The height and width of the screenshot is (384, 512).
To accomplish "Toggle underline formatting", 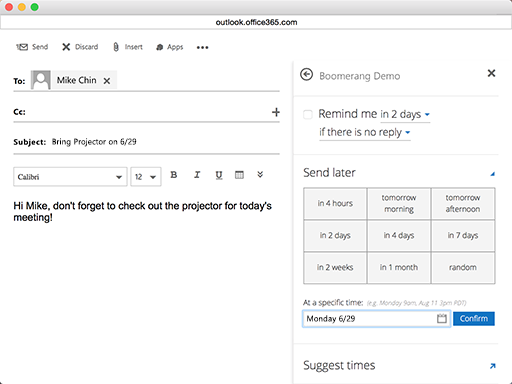I will click(x=219, y=175).
